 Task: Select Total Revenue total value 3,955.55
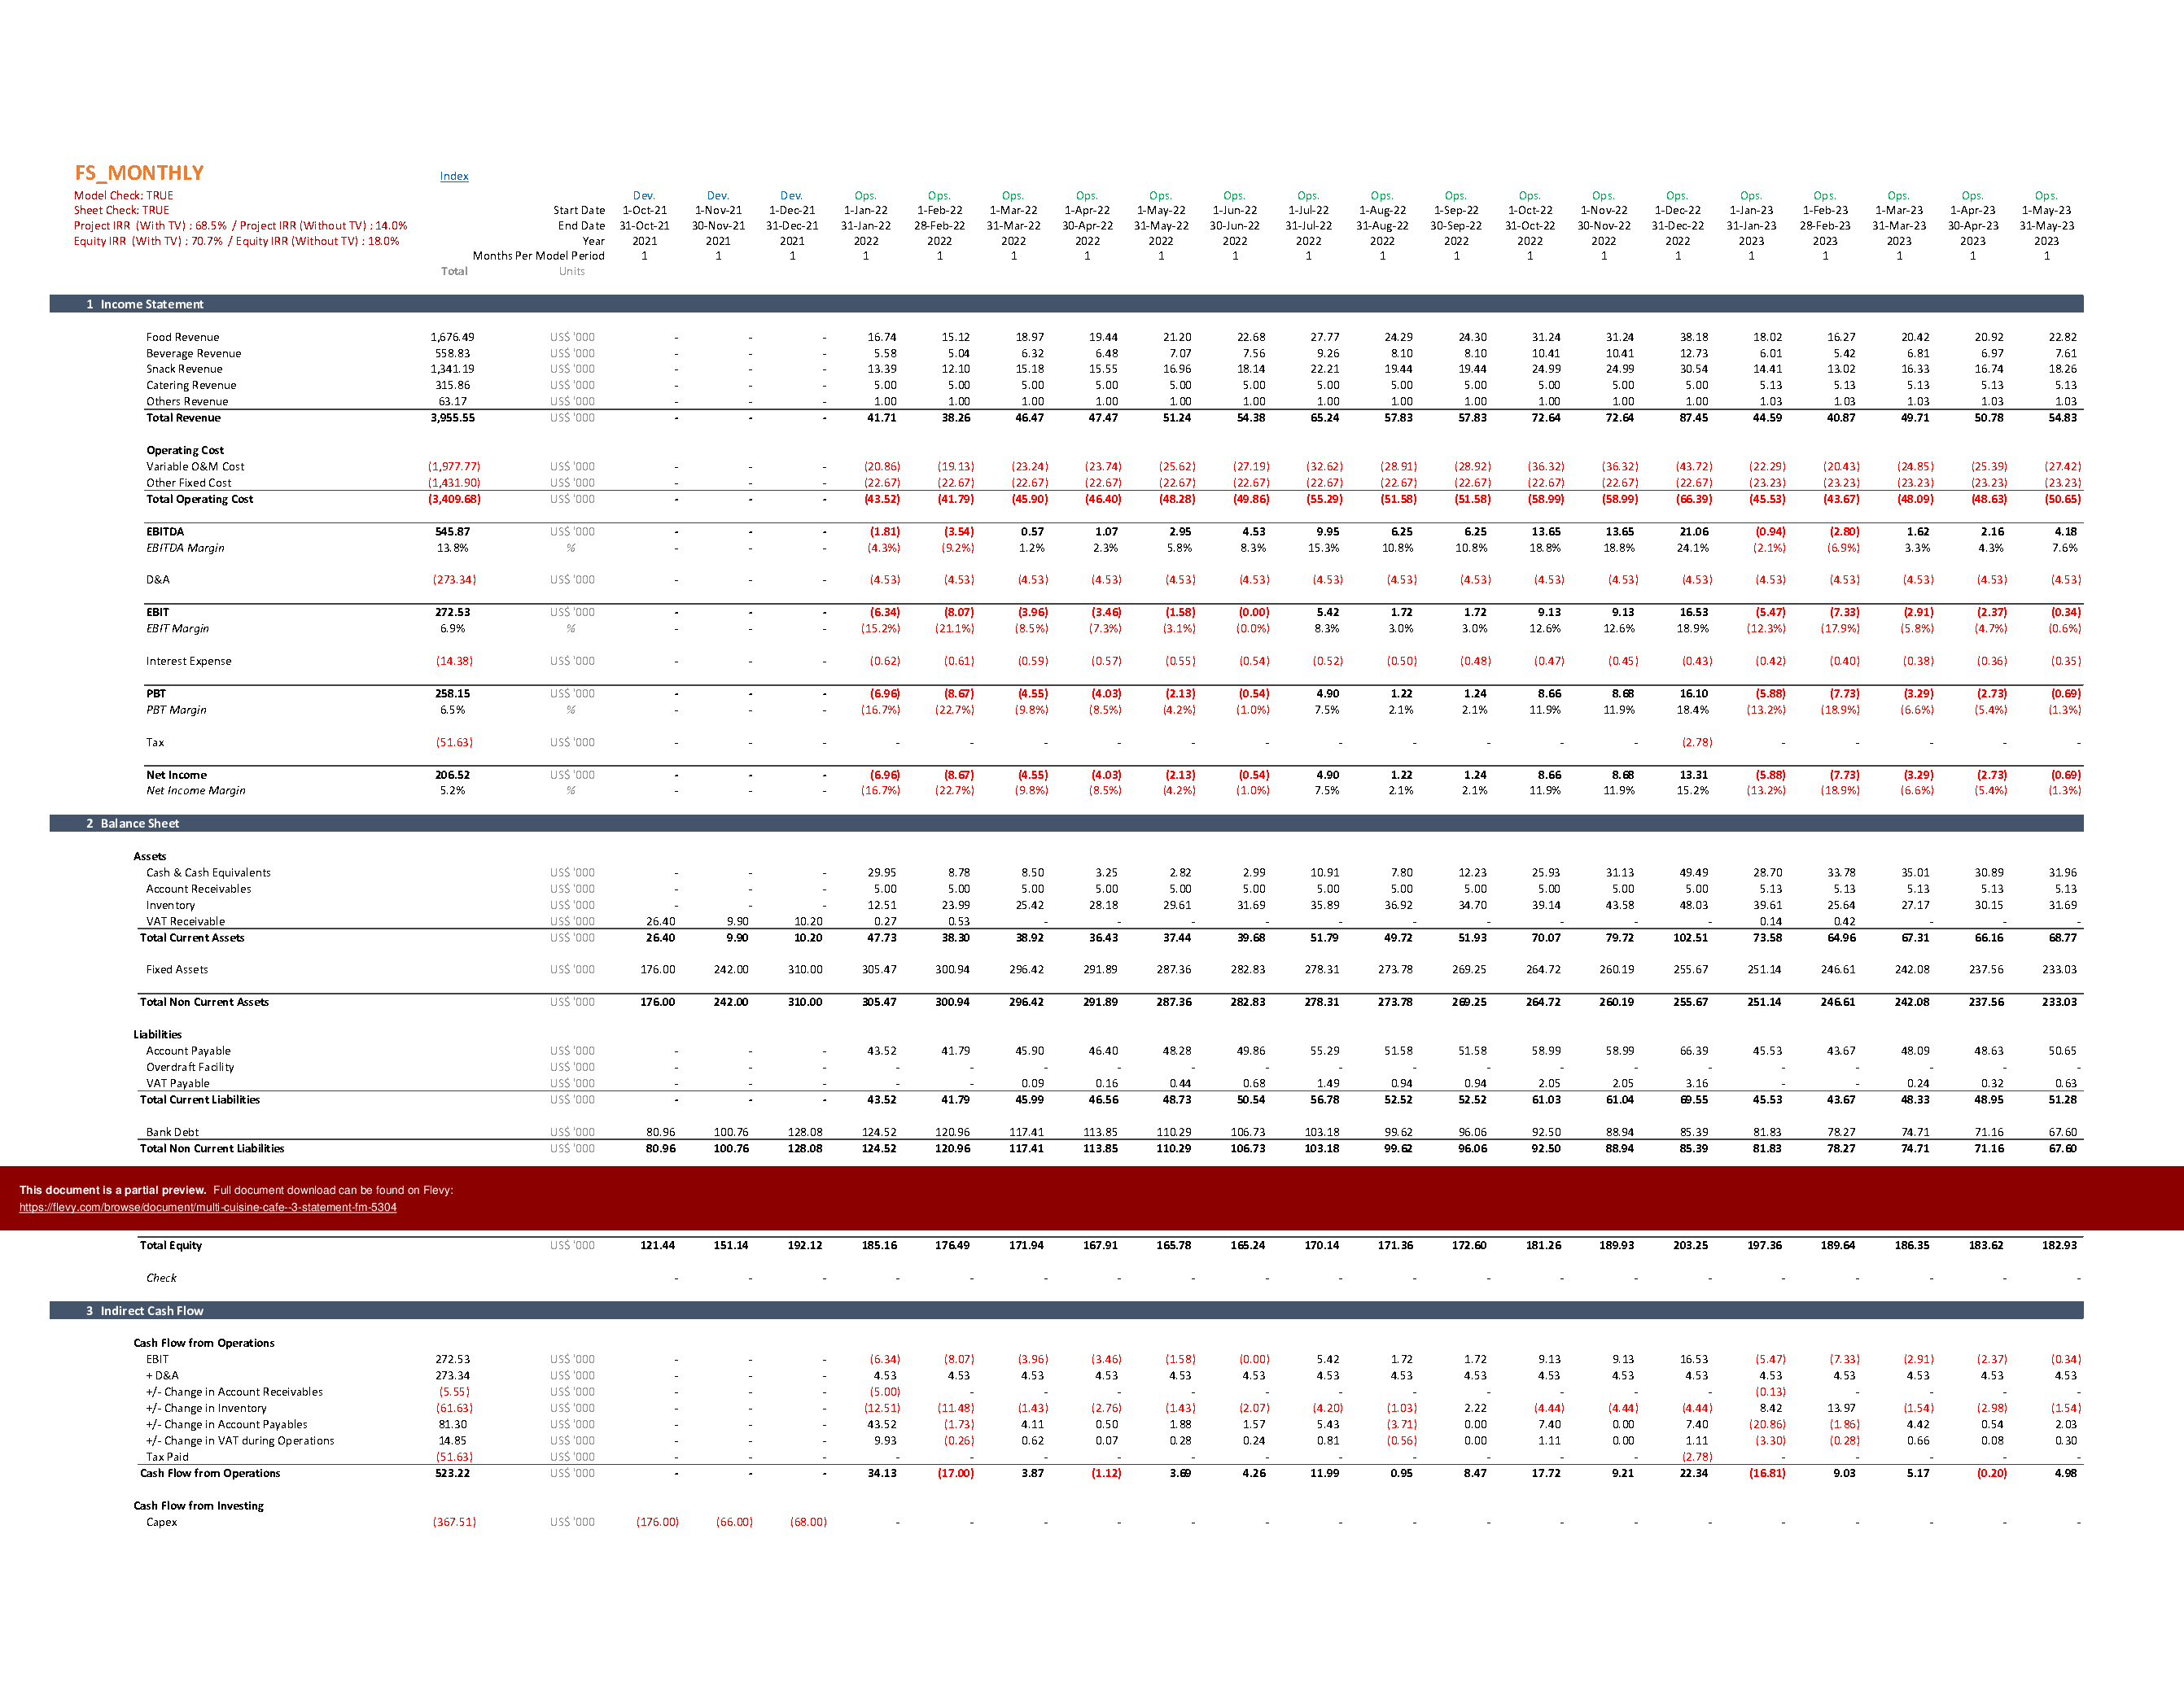452,418
